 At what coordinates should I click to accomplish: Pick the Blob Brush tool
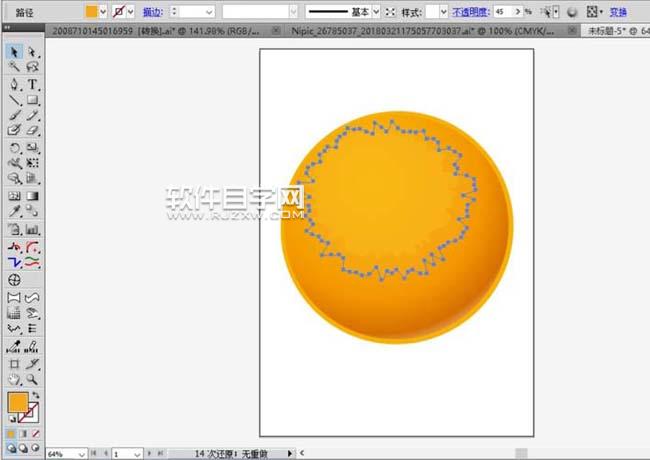tap(14, 130)
